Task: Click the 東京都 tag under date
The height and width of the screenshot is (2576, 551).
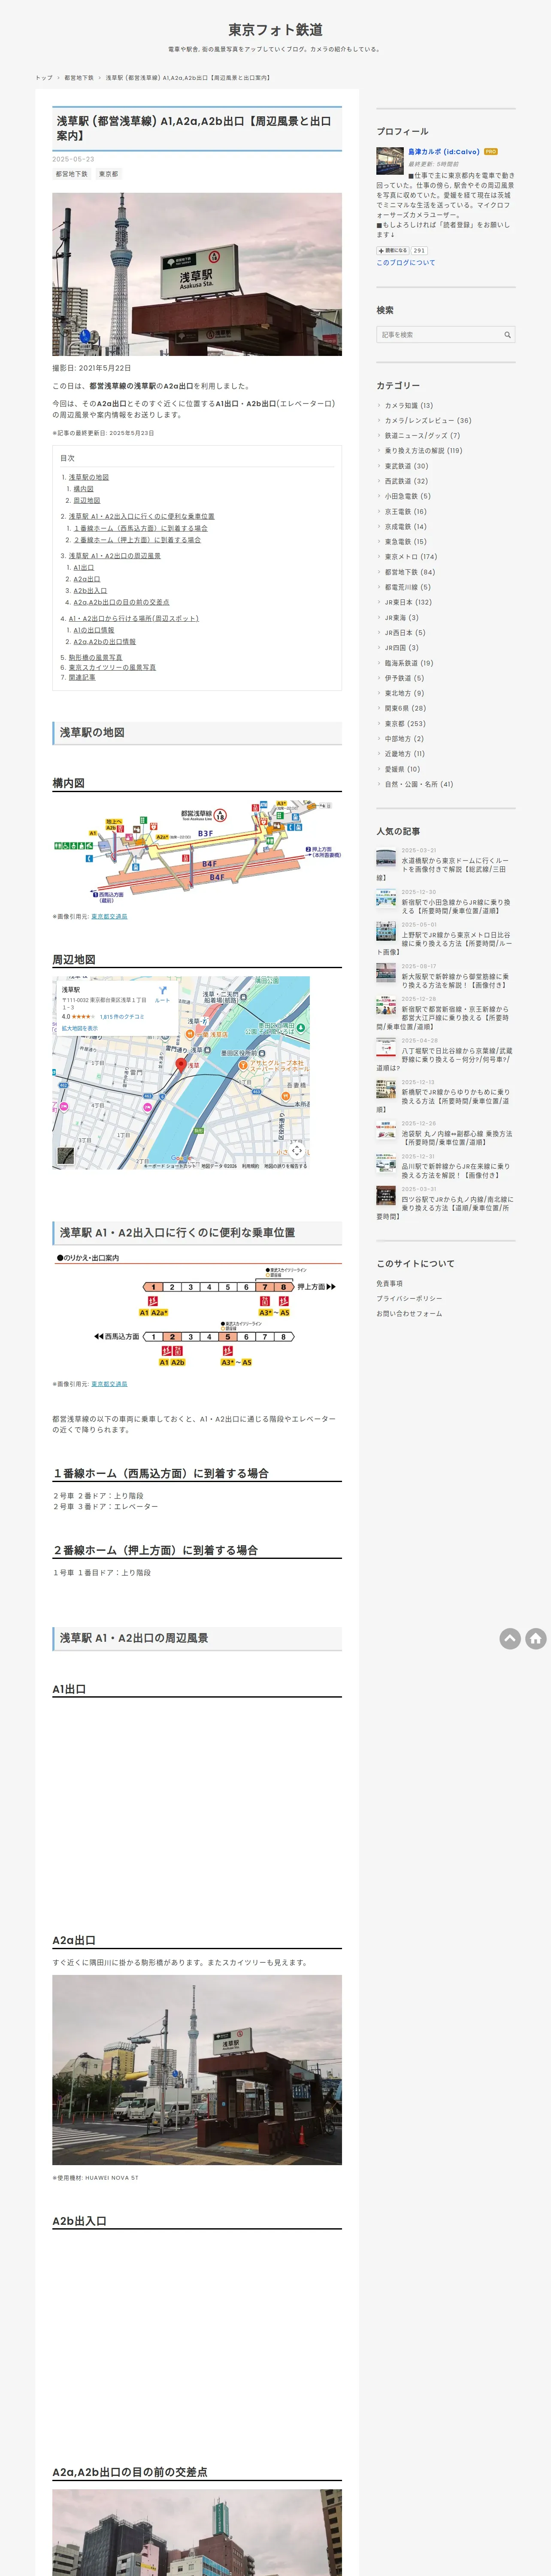Action: [108, 174]
